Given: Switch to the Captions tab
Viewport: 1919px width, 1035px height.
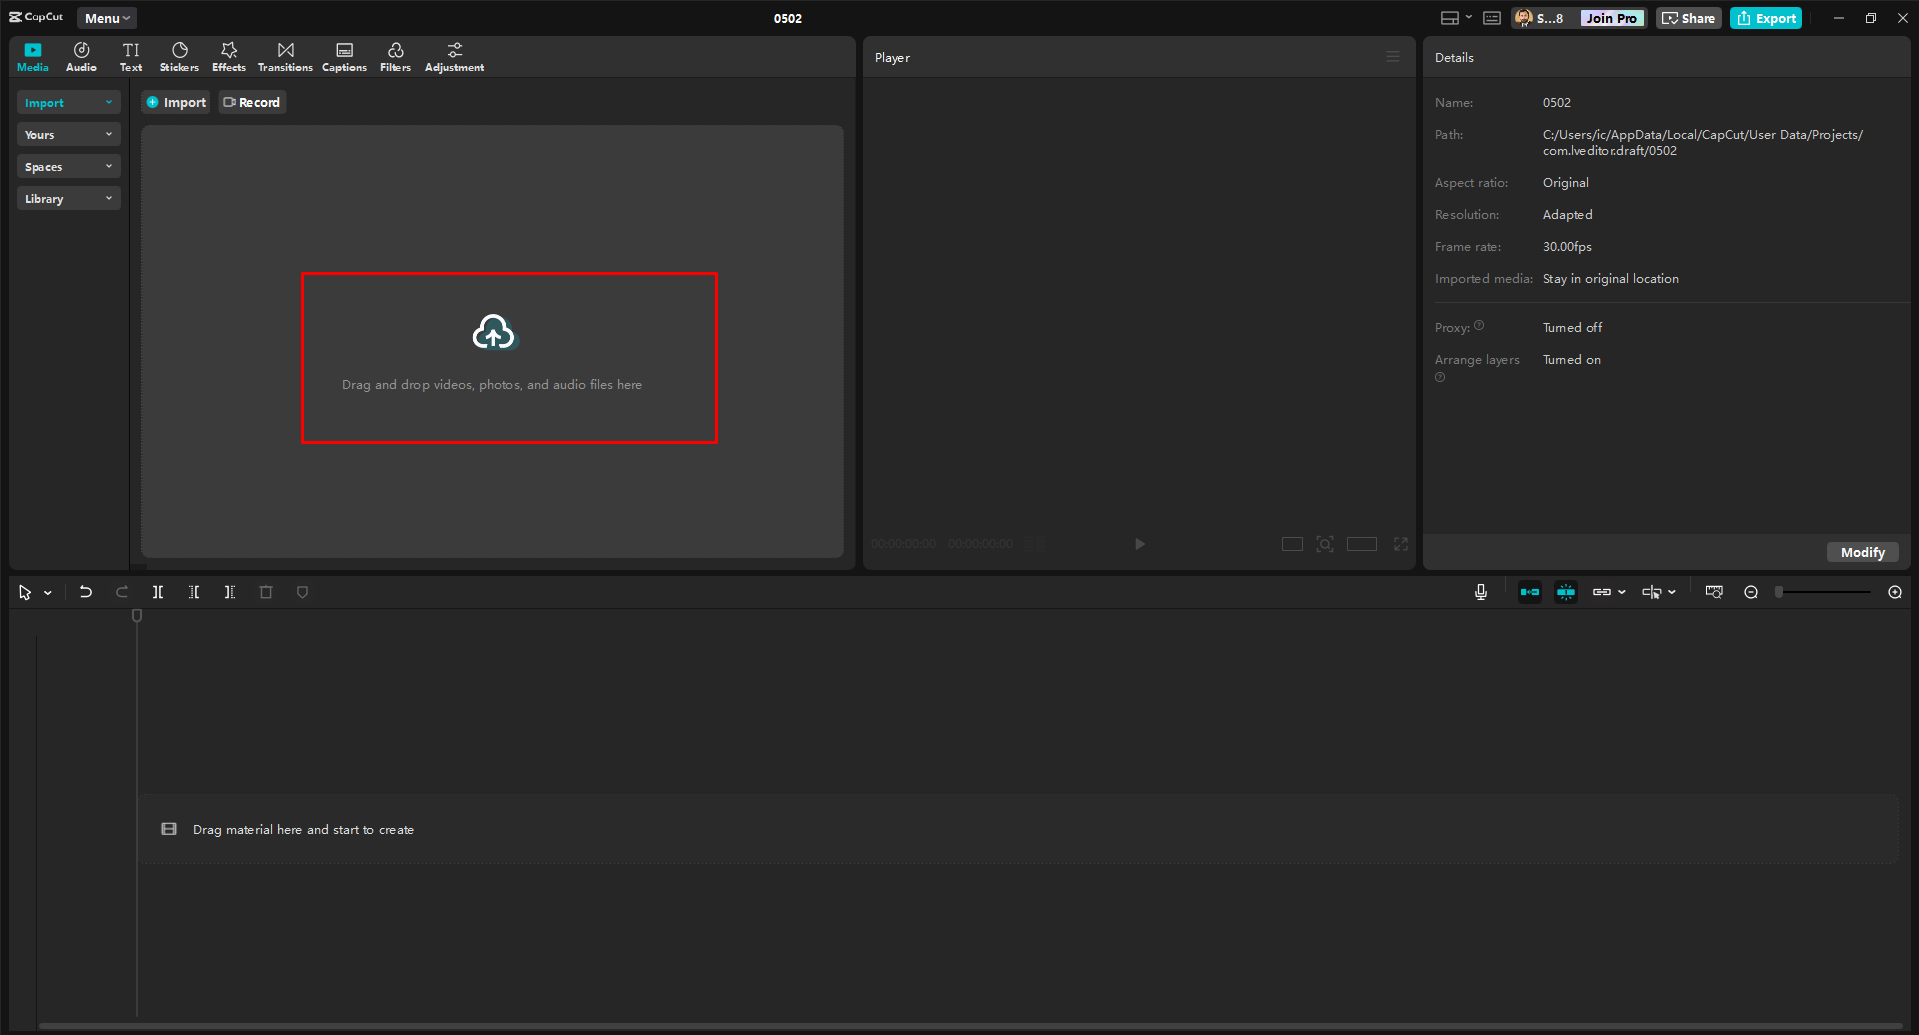Looking at the screenshot, I should click(344, 56).
